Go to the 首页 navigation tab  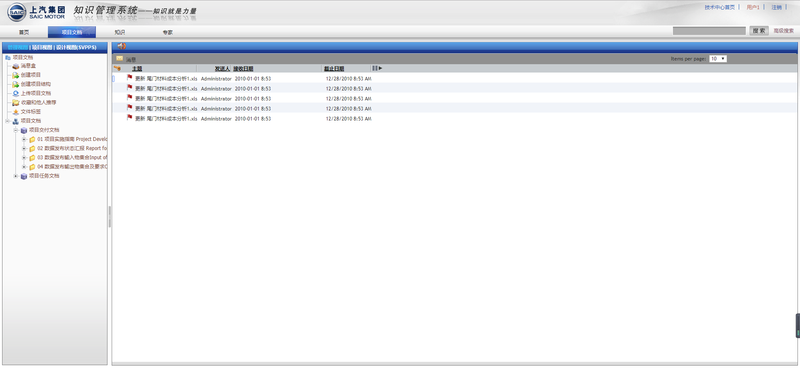click(x=24, y=32)
